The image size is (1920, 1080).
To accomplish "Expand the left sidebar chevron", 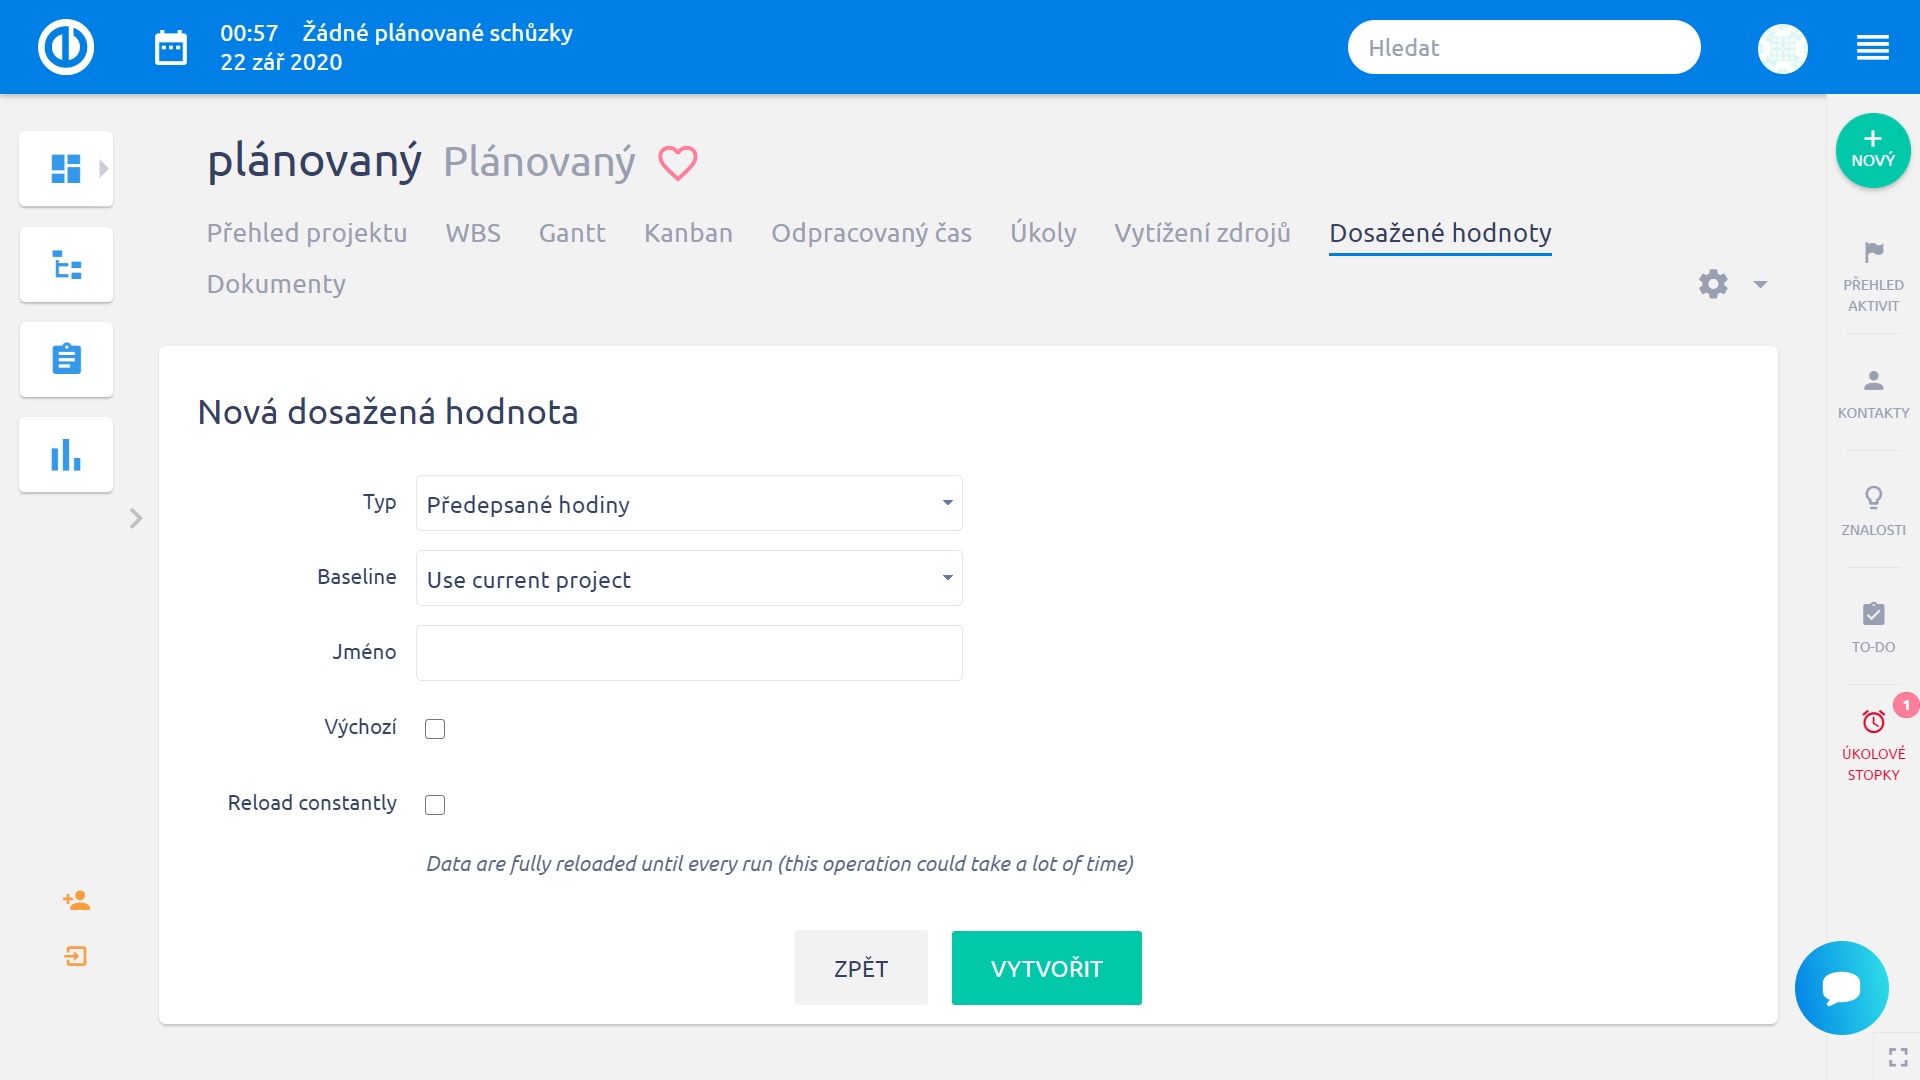I will (136, 518).
